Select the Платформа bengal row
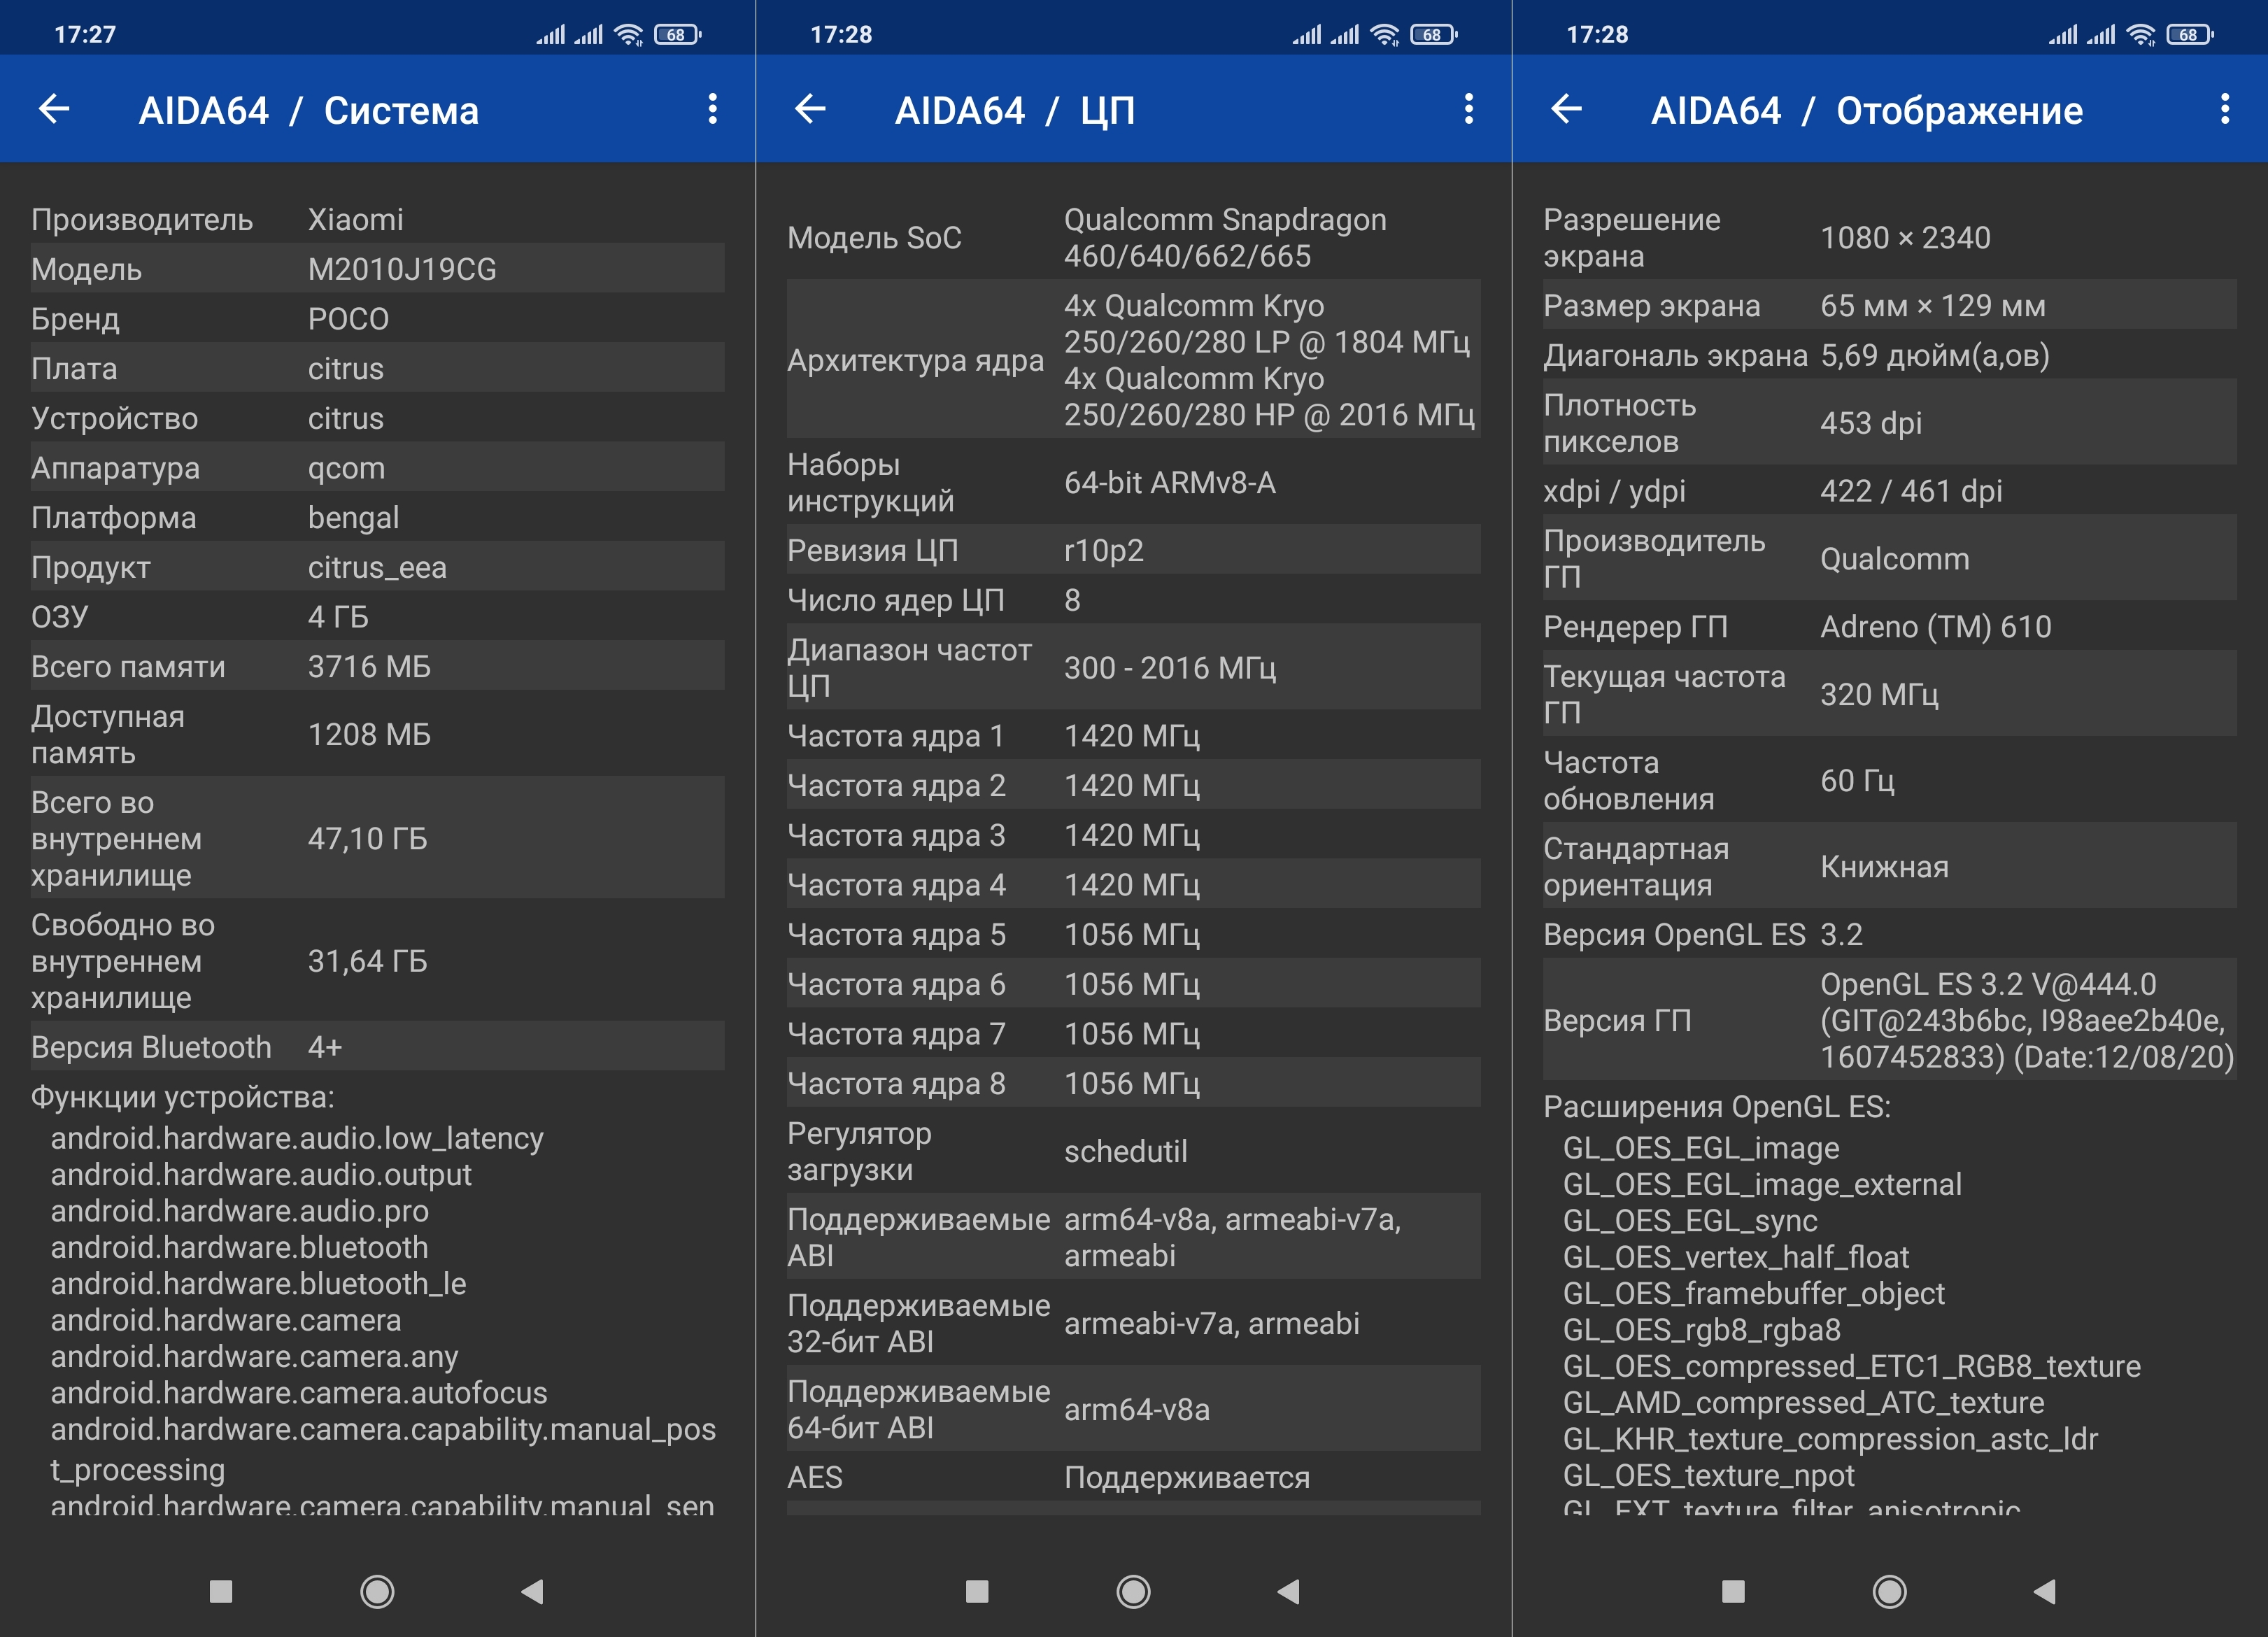 [377, 517]
